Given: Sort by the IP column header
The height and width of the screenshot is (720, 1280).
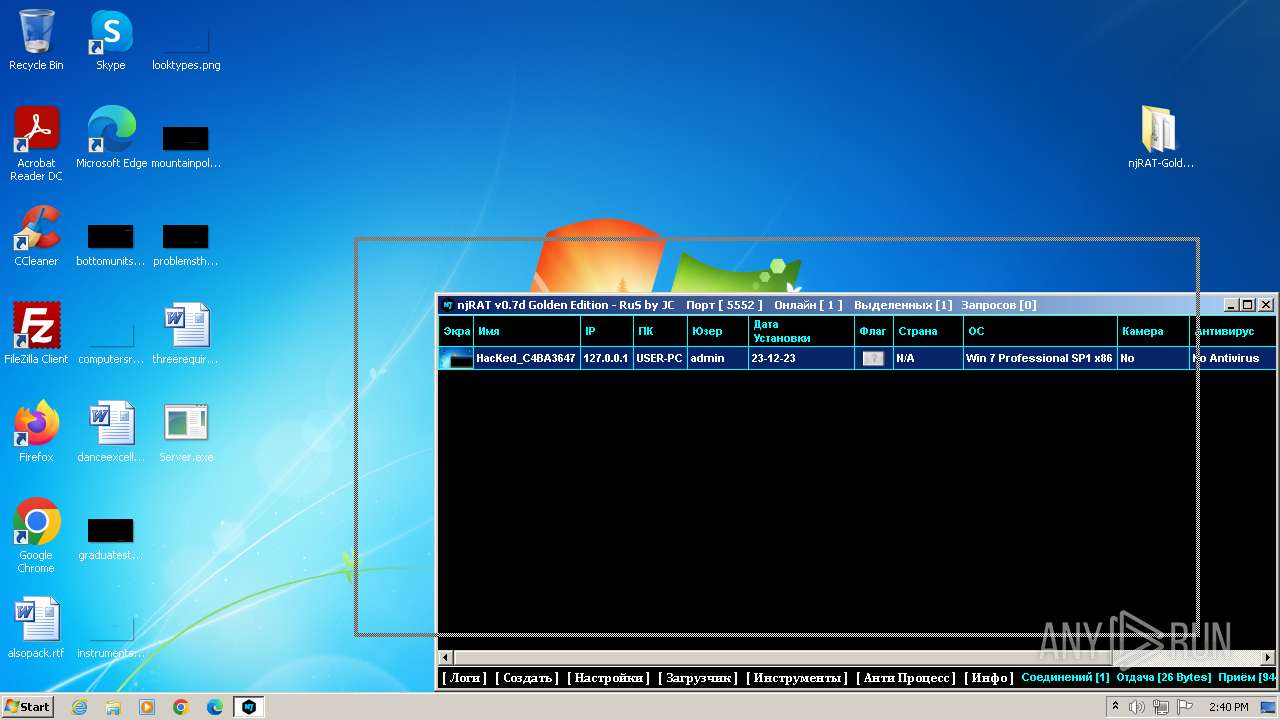Looking at the screenshot, I should coord(607,331).
